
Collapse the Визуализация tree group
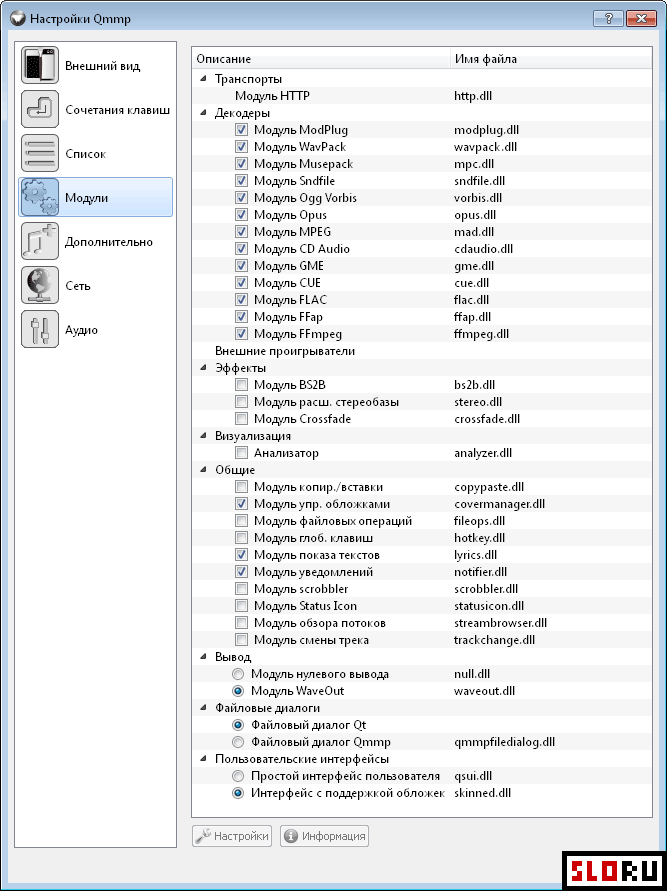click(x=203, y=436)
